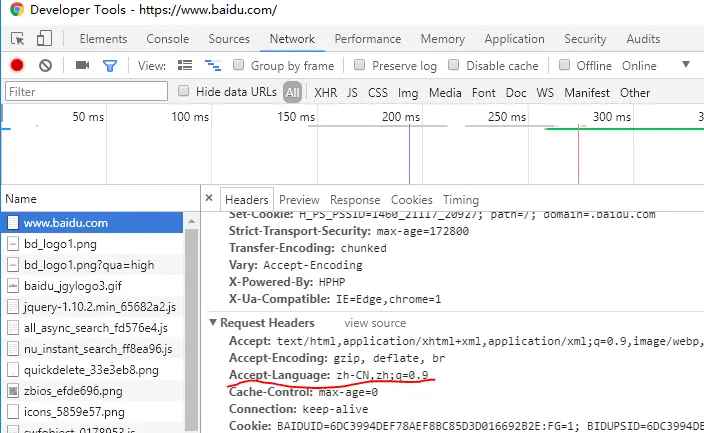Viewport: 704px width, 433px height.
Task: Click the icon beside baidu_jgylogo3.gif
Action: point(13,286)
